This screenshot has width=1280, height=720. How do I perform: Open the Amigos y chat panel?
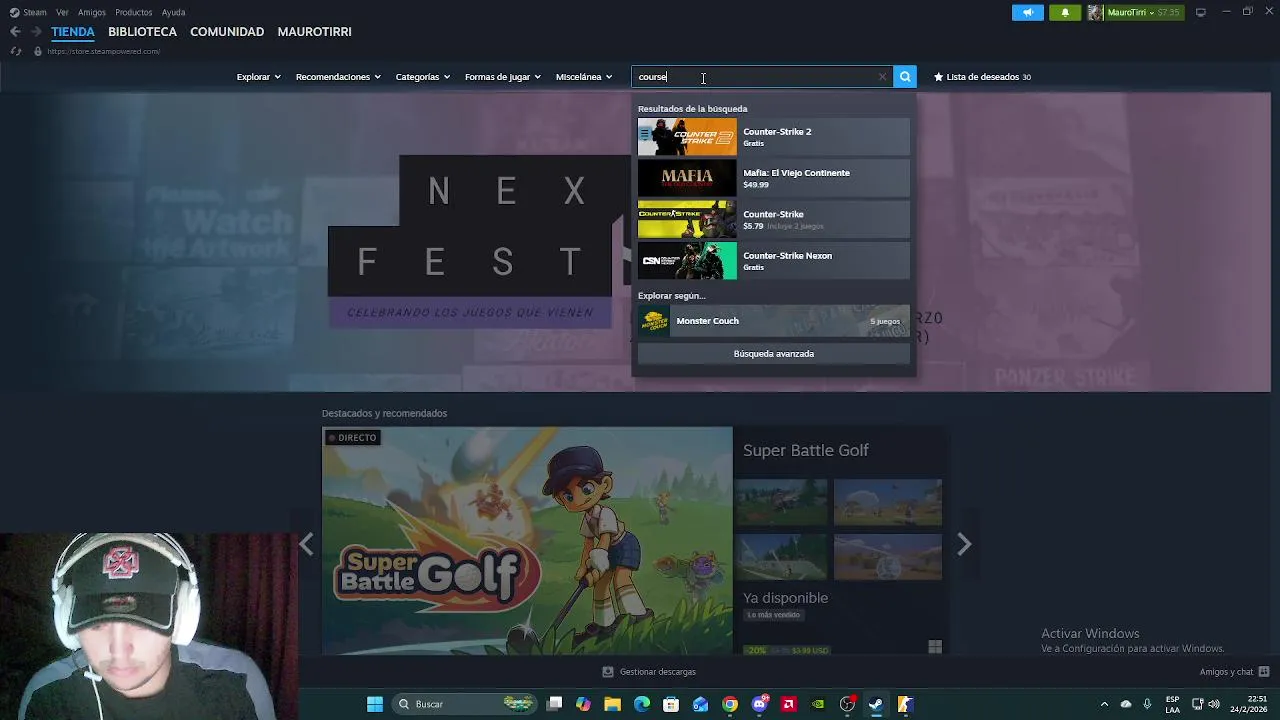click(x=1234, y=672)
